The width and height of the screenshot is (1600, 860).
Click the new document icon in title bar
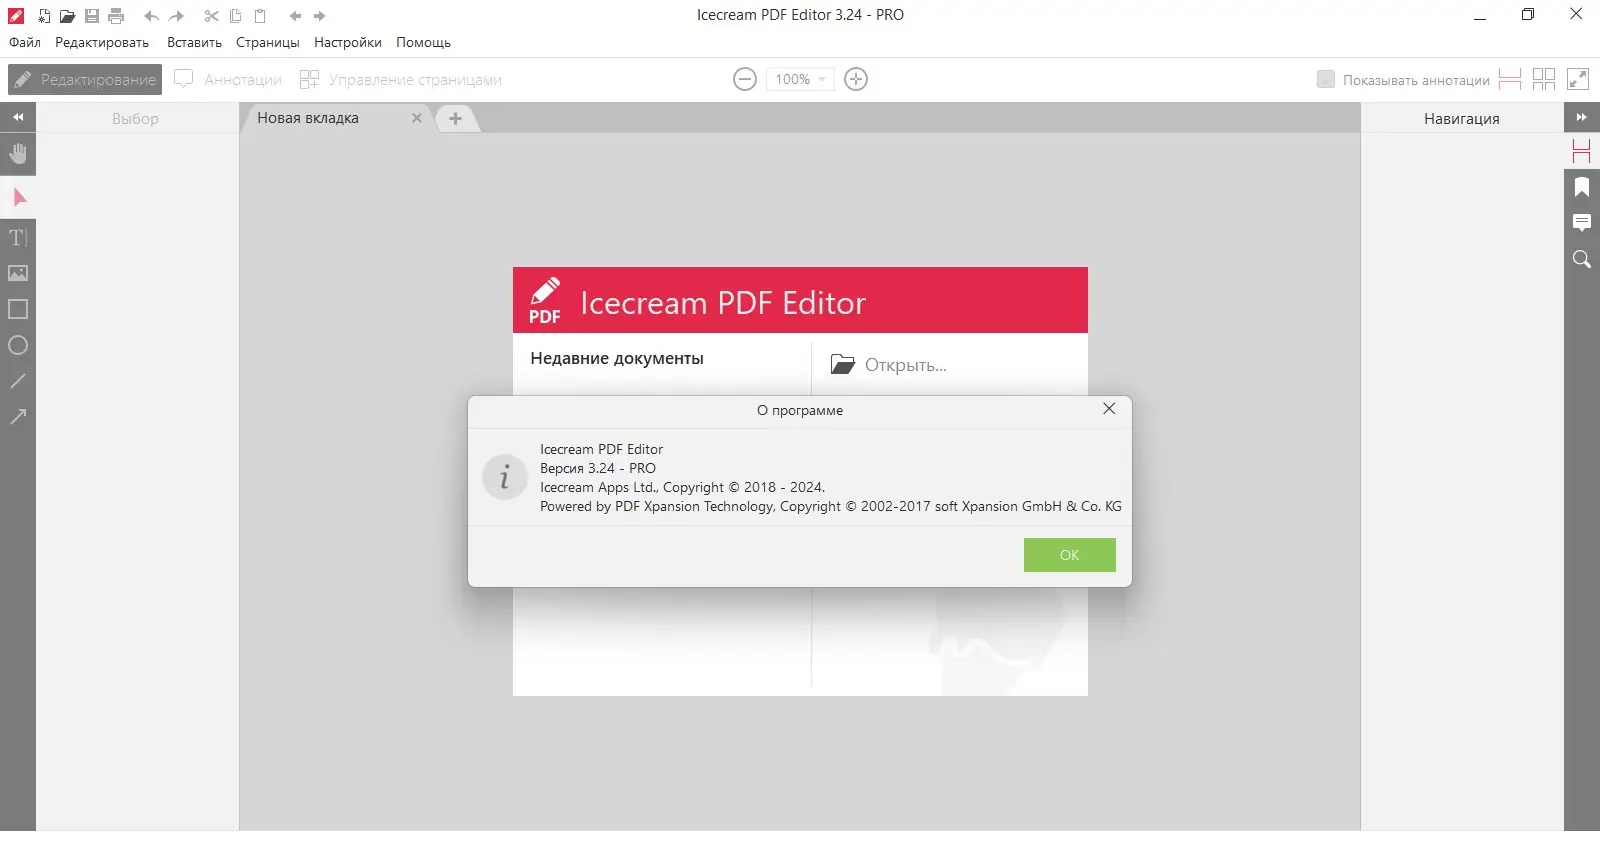44,16
